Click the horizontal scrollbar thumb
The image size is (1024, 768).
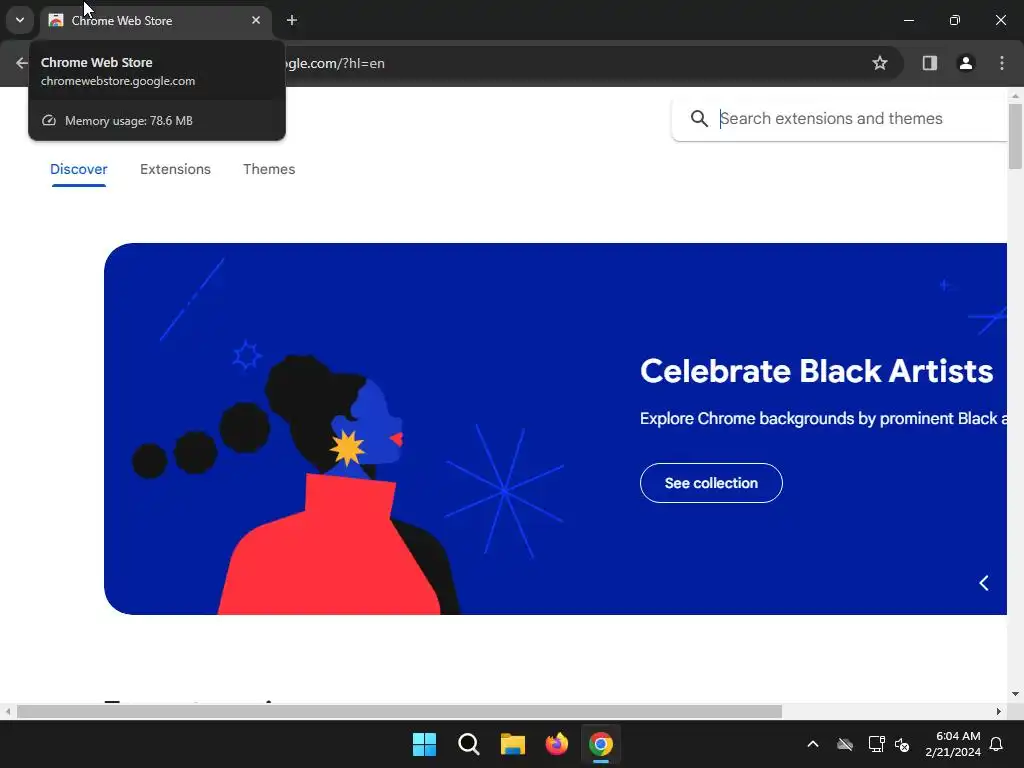399,711
